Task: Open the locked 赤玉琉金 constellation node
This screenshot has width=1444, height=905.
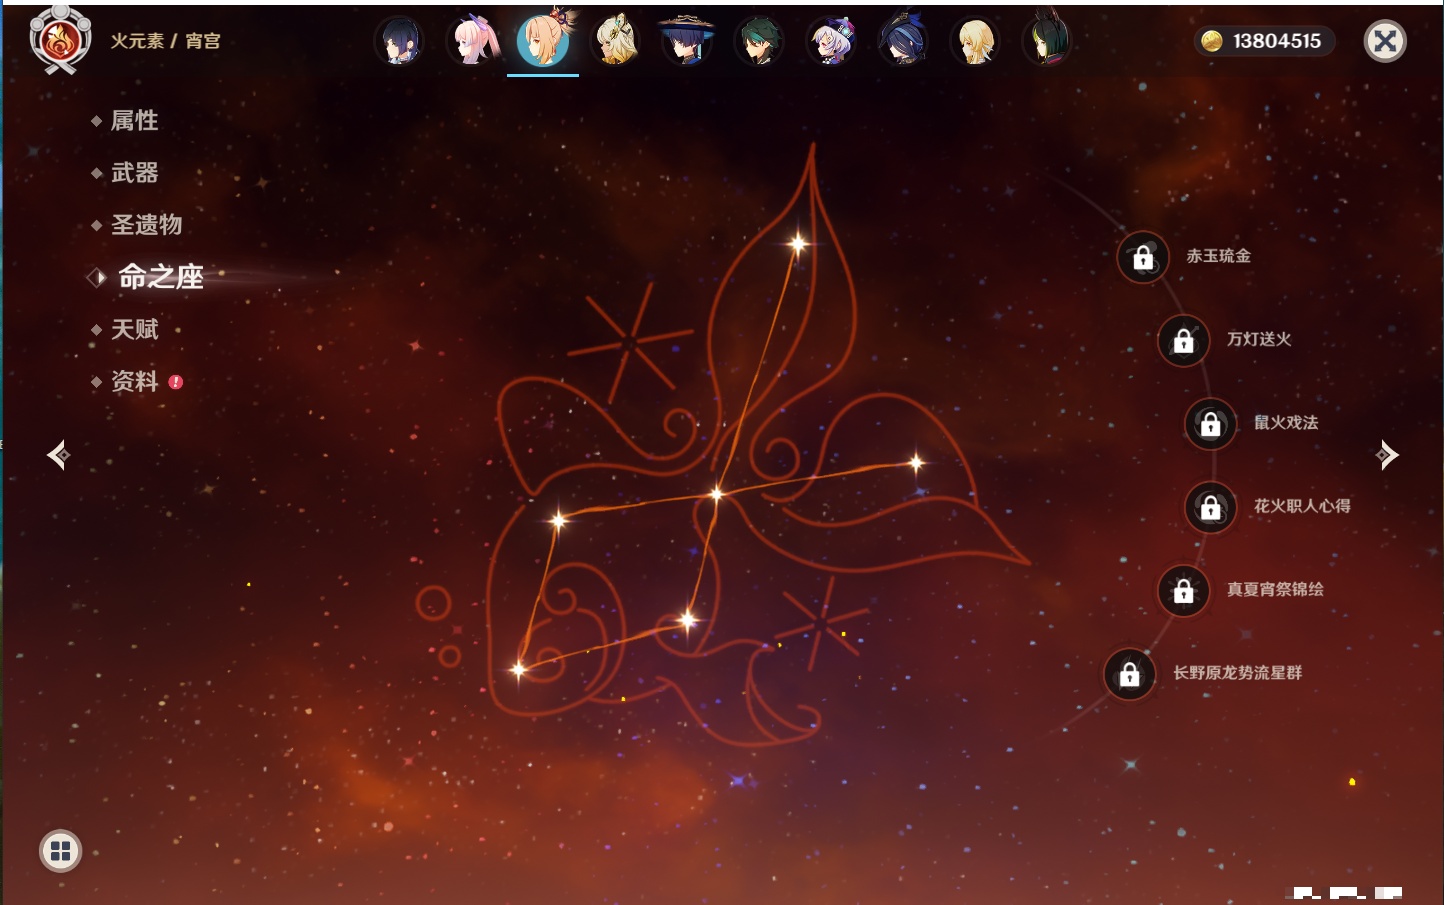Action: pos(1143,258)
